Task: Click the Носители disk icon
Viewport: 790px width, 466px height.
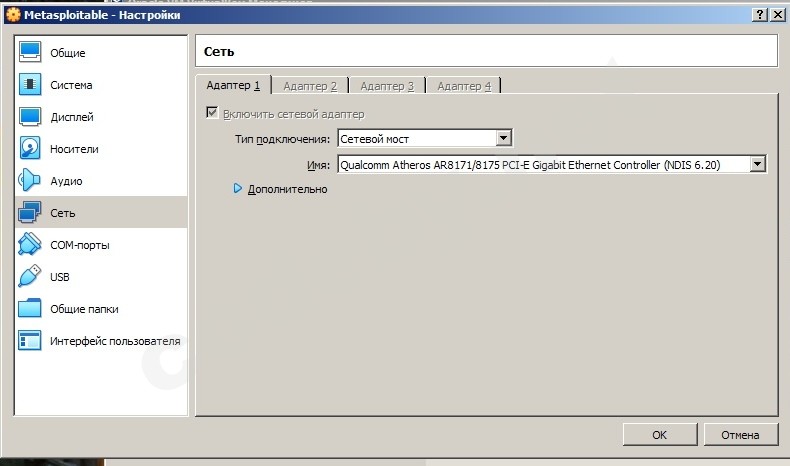Action: click(30, 149)
